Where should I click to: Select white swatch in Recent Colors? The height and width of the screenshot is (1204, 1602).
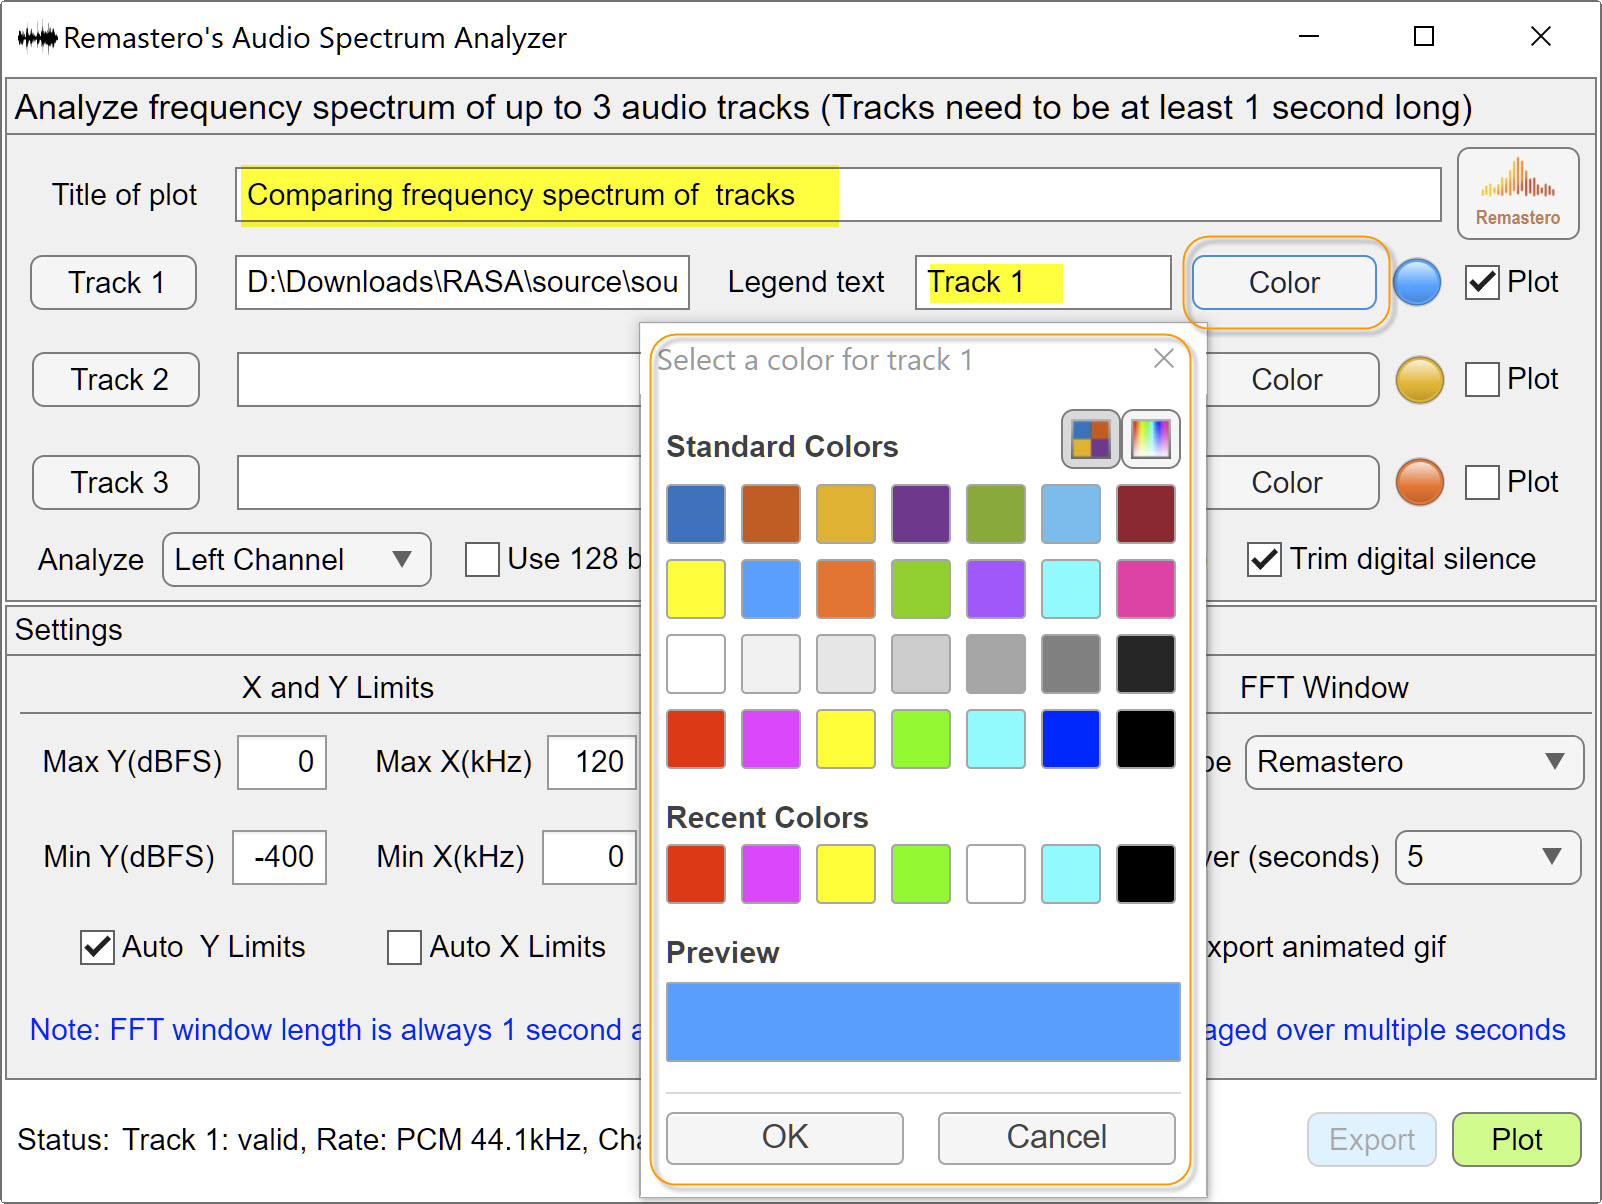click(996, 874)
